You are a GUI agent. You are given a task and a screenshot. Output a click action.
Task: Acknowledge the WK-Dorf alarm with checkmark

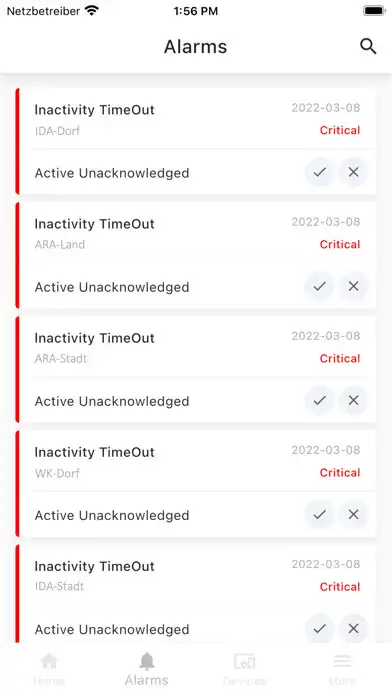point(320,514)
